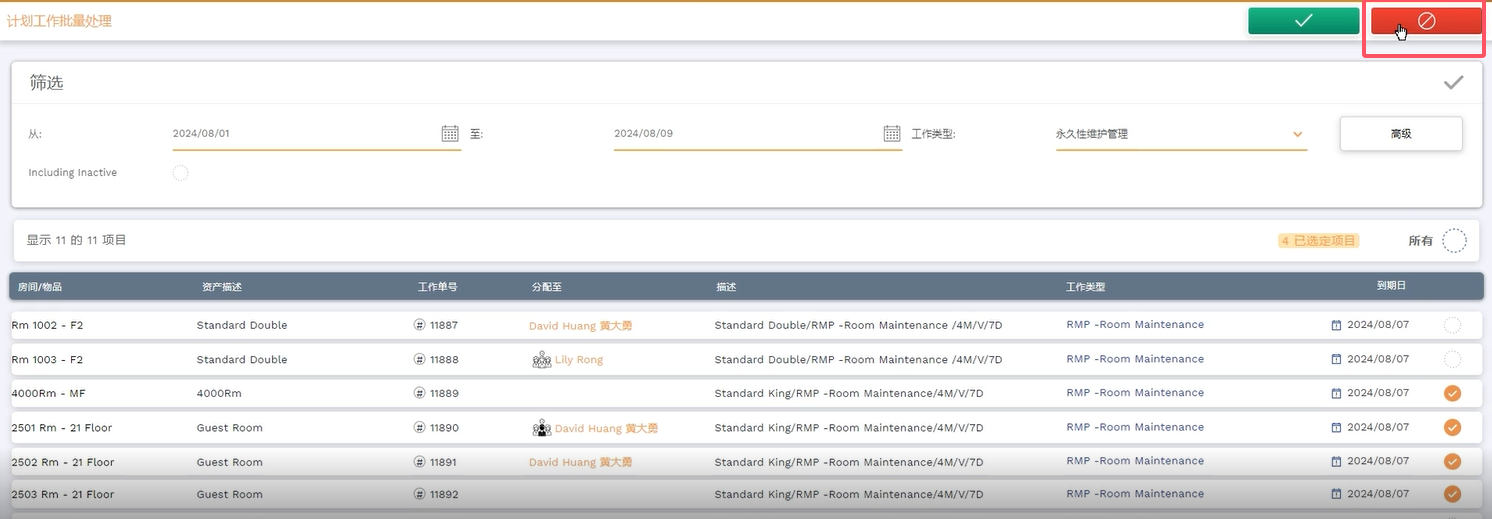
Task: Click due date calendar icon for 2502 Rm
Action: point(1336,461)
